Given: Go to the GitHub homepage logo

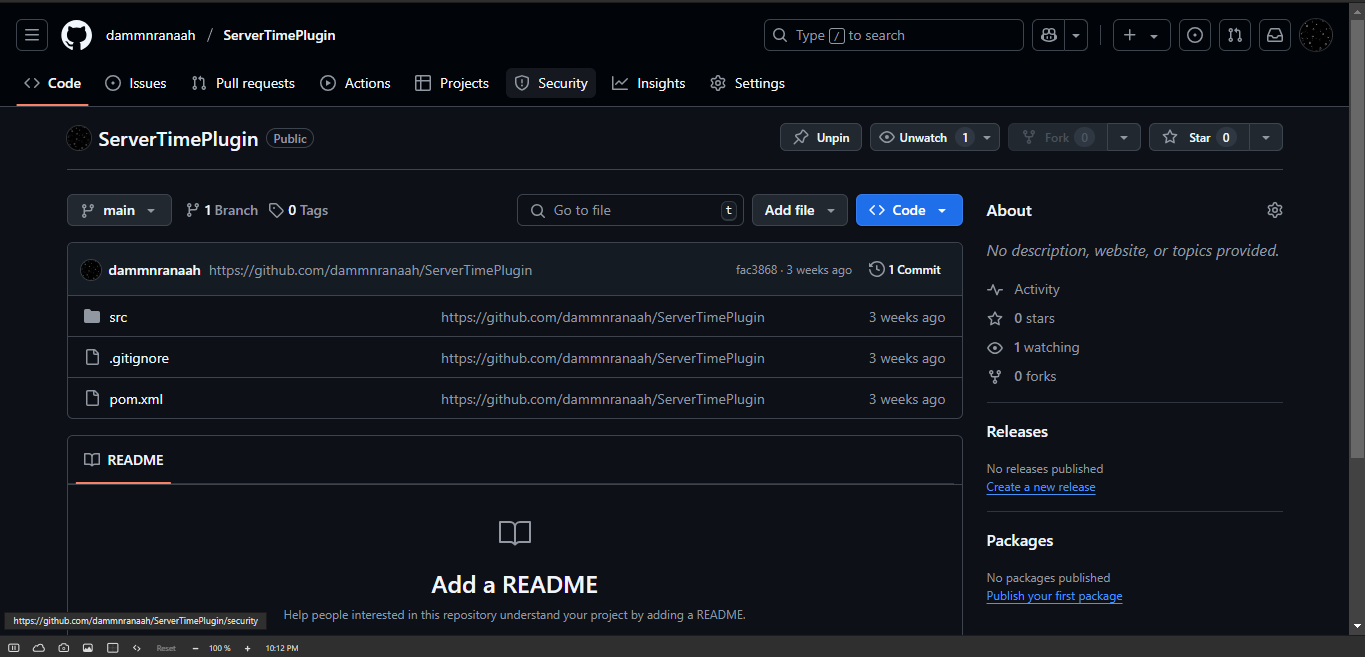Looking at the screenshot, I should 76,35.
